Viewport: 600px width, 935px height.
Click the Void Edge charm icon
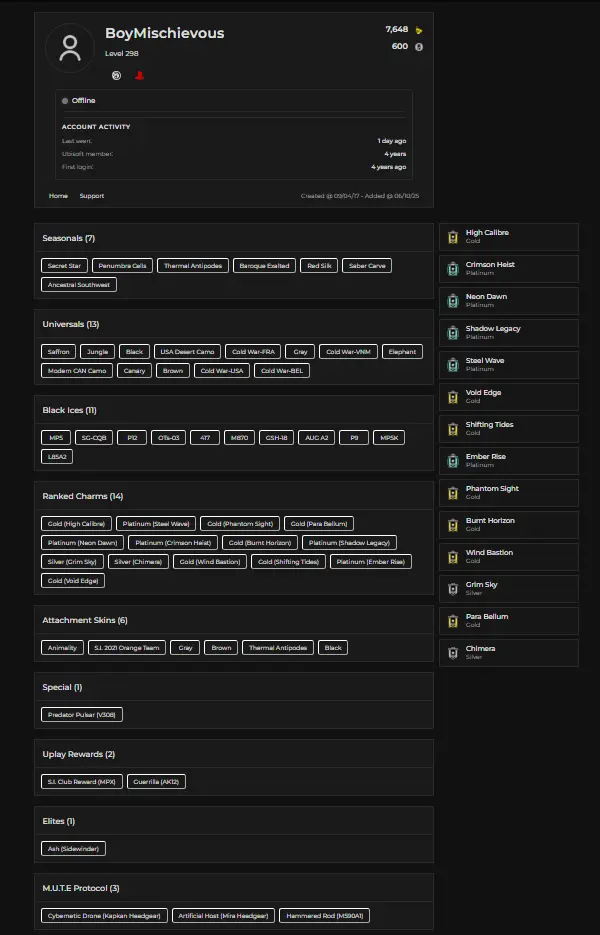(x=453, y=397)
